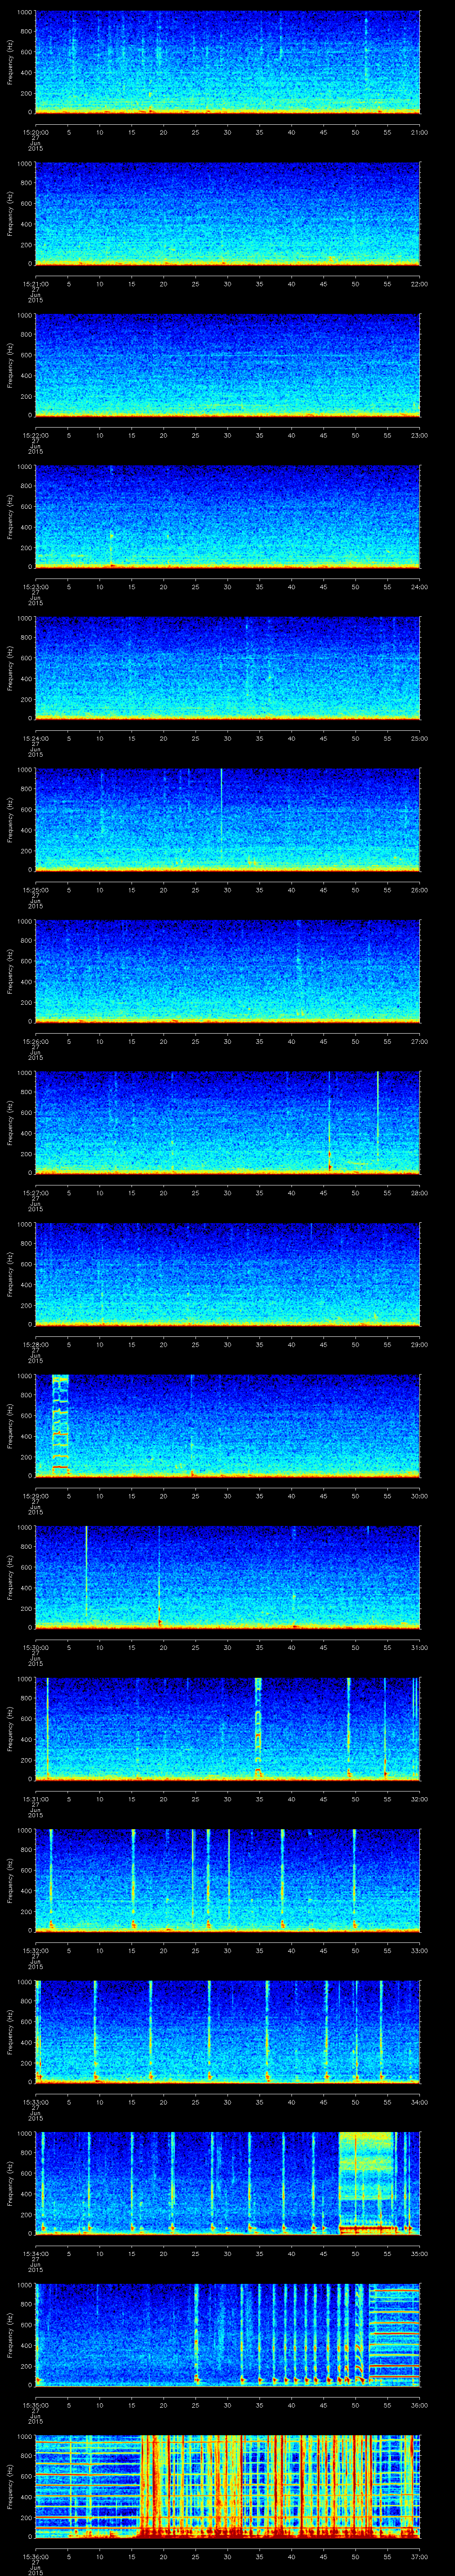This screenshot has width=455, height=2576.
Task: Choose the spectrogram panel starting at 15:27:00
Action: [227, 1122]
